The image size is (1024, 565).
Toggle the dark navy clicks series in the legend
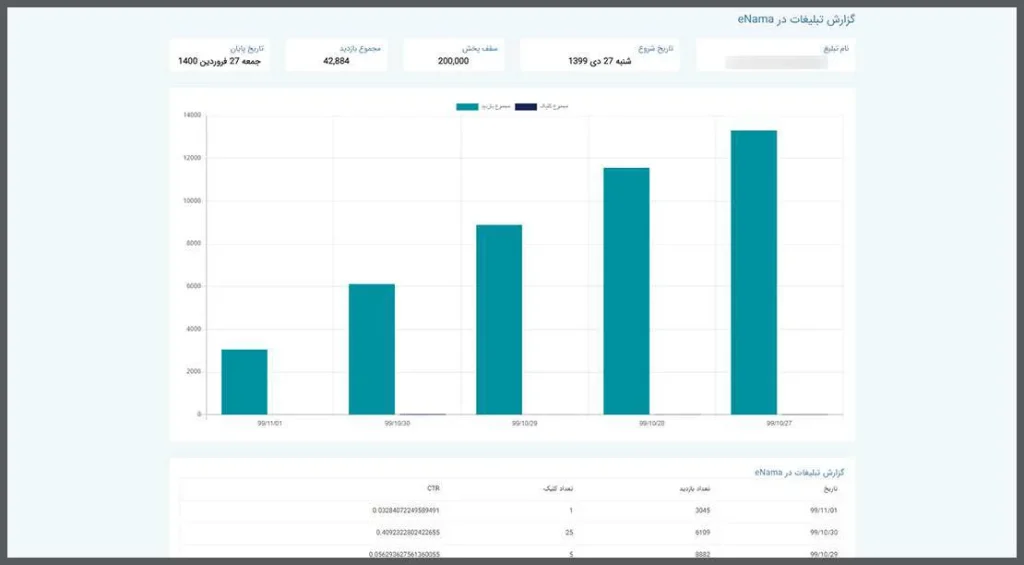(x=541, y=106)
